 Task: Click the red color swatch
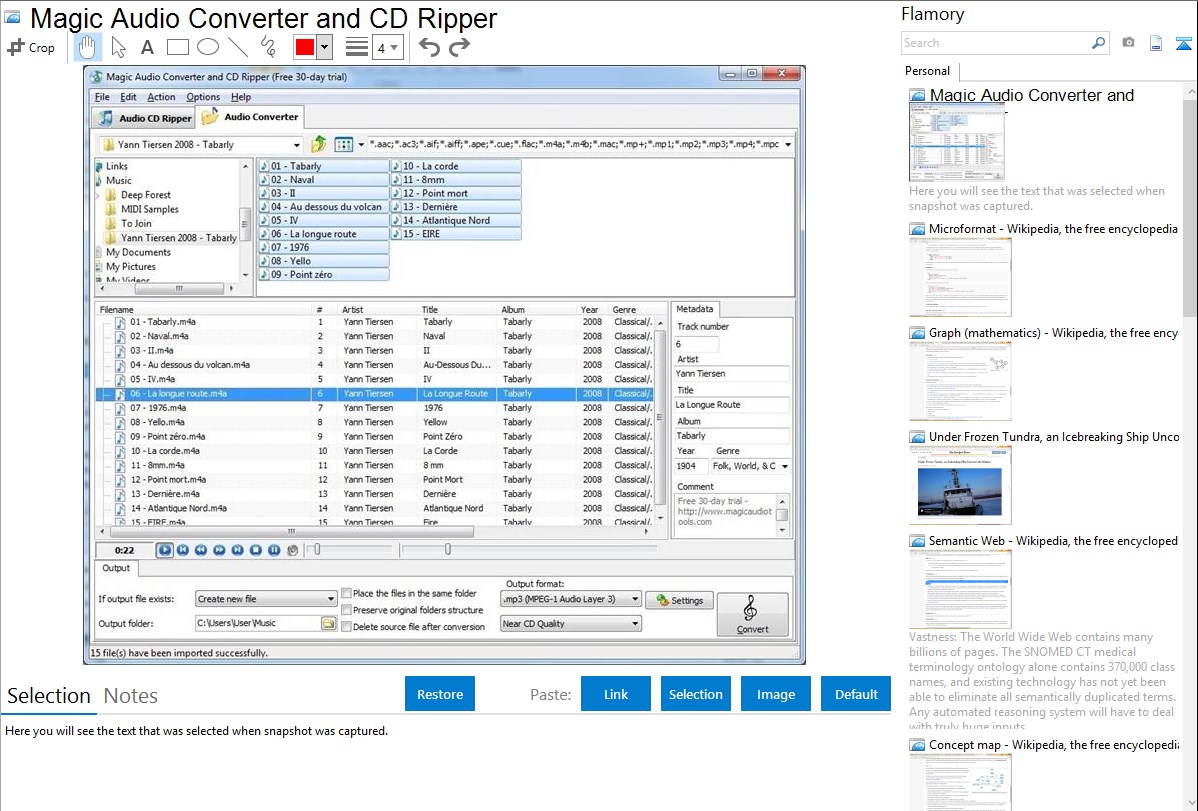[x=305, y=47]
